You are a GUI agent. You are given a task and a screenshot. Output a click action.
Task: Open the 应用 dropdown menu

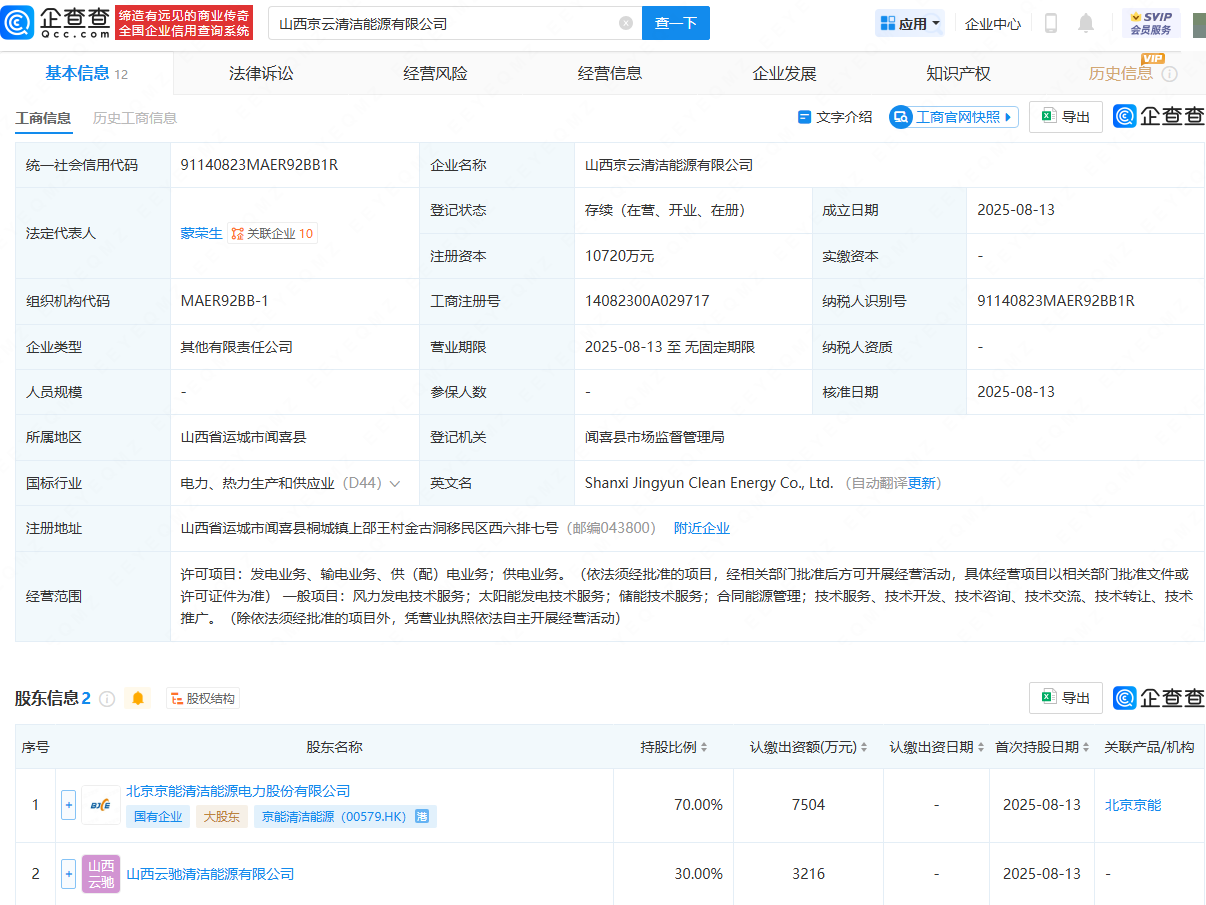pyautogui.click(x=909, y=23)
